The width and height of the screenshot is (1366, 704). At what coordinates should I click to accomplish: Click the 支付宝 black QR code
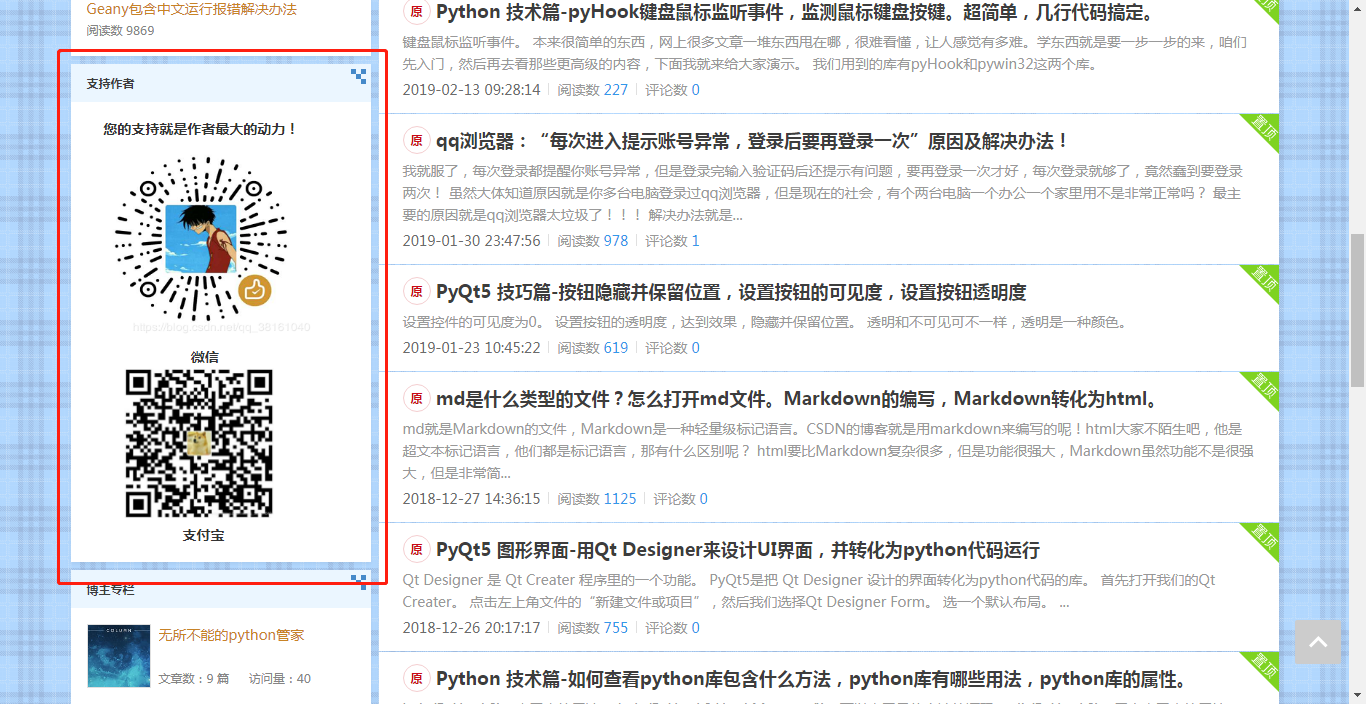tap(199, 444)
